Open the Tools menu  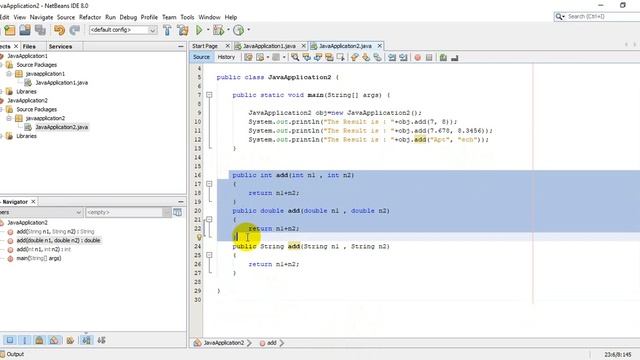pos(187,17)
